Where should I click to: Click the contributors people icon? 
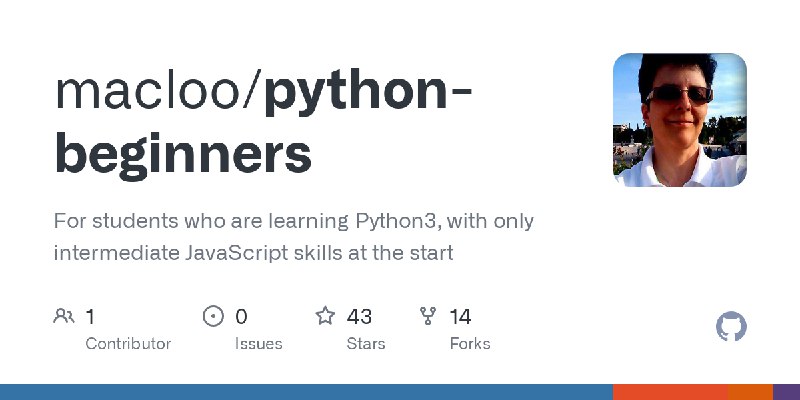point(64,316)
